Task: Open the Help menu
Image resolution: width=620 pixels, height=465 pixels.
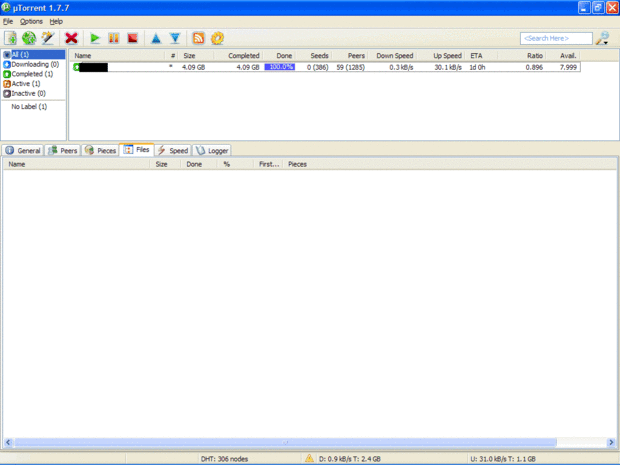Action: (56, 21)
